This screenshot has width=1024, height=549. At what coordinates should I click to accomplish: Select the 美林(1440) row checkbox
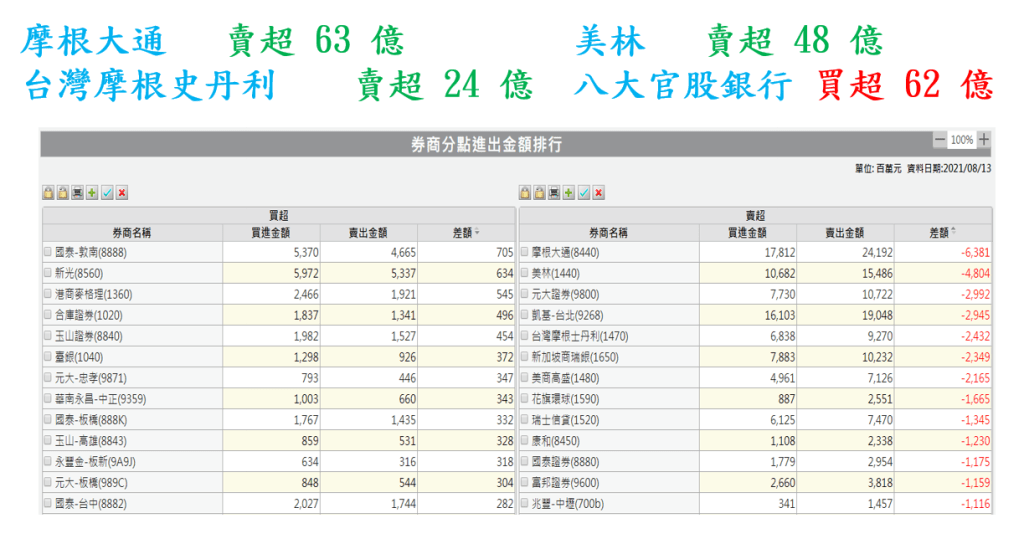pos(525,273)
